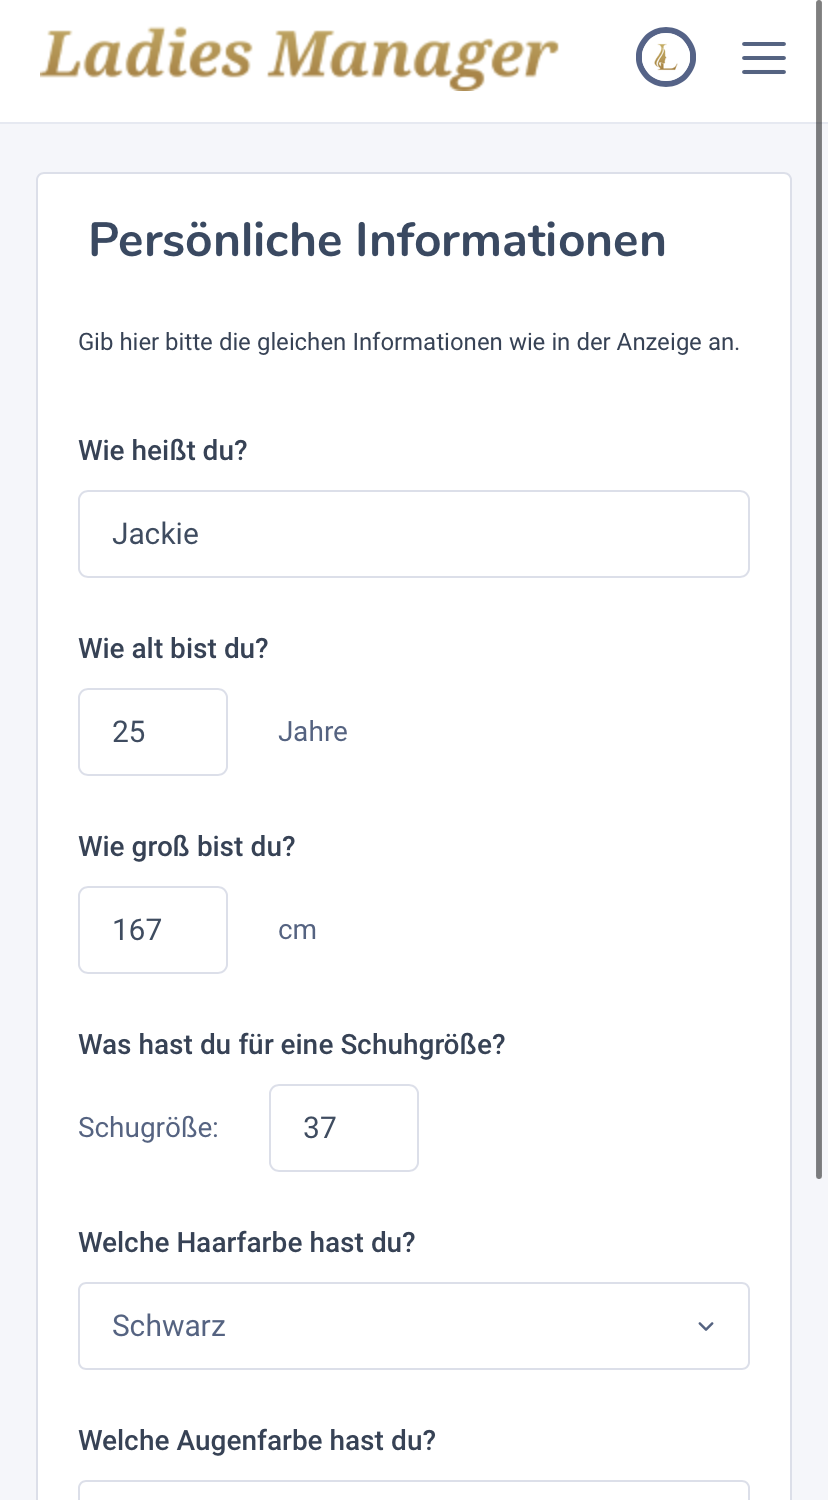
Task: Click the Ladies Manager logo
Action: (298, 56)
